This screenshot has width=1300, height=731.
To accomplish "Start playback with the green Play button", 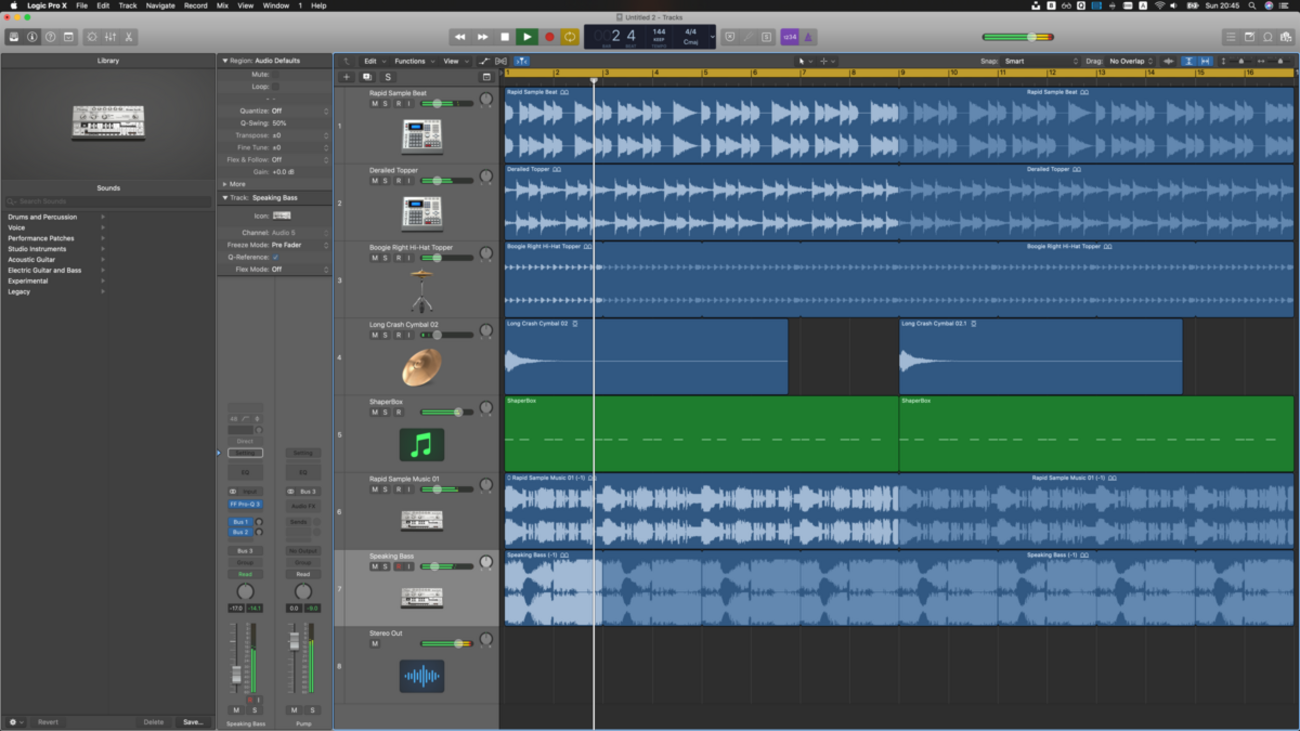I will pos(527,37).
